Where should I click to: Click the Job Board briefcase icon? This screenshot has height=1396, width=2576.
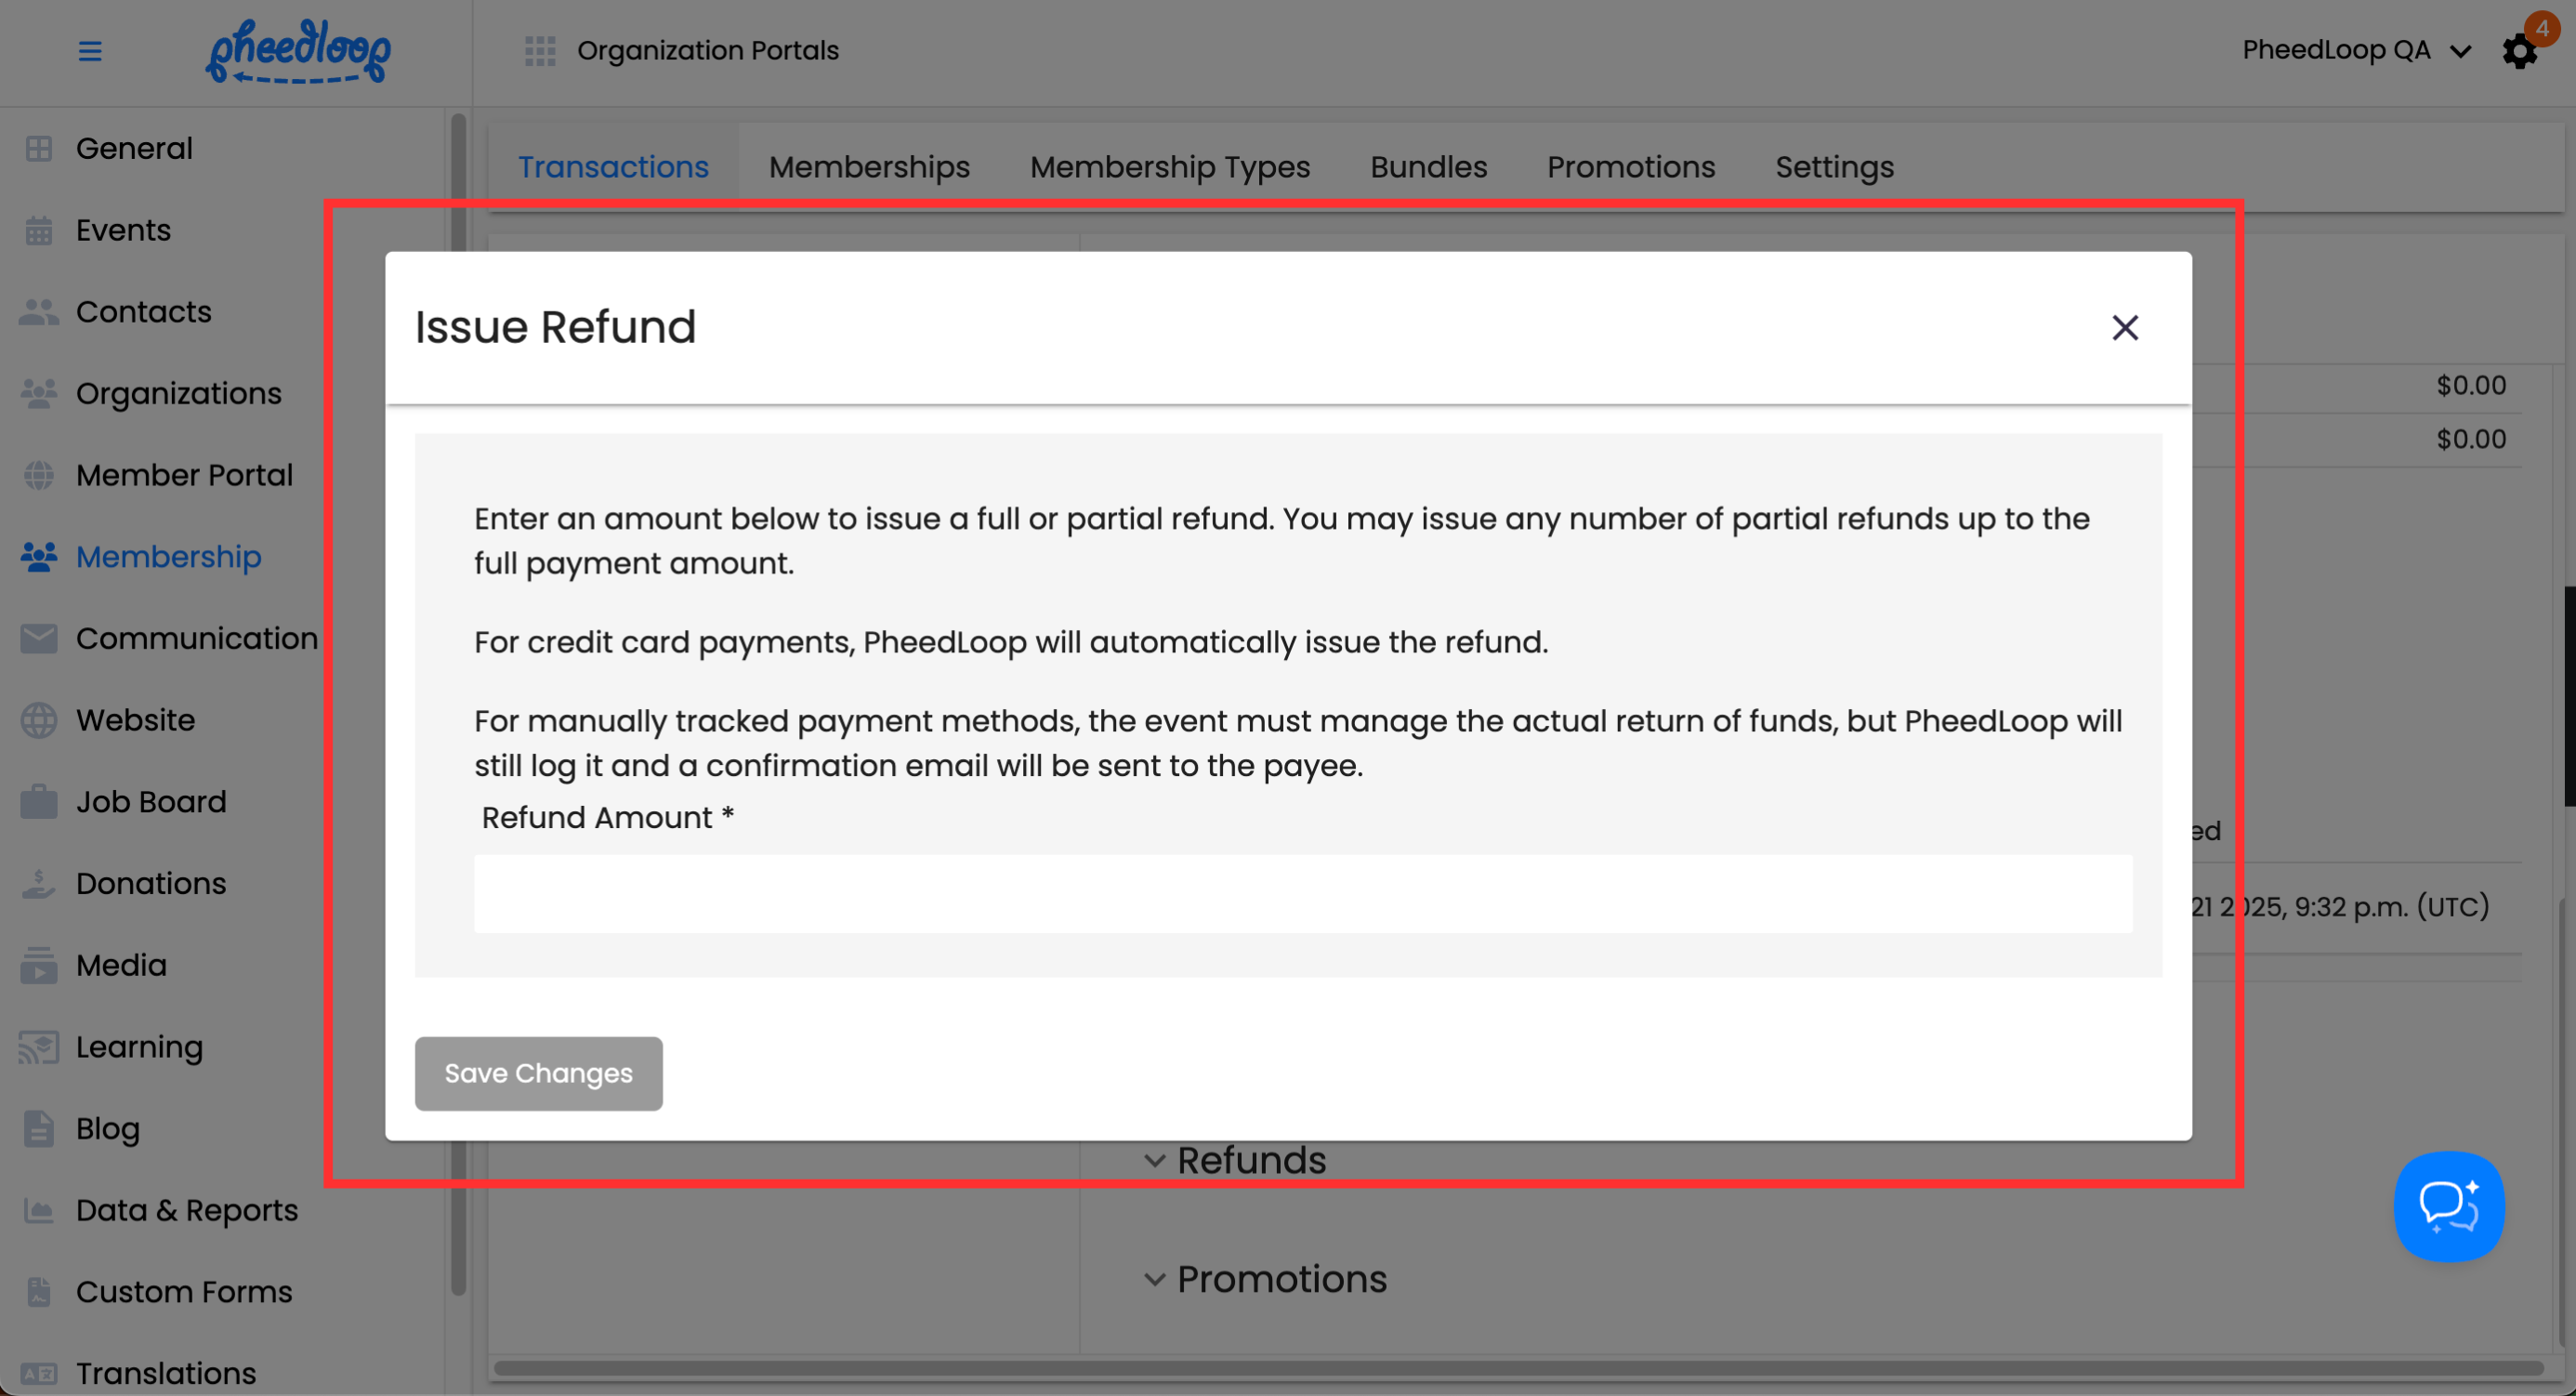point(39,802)
